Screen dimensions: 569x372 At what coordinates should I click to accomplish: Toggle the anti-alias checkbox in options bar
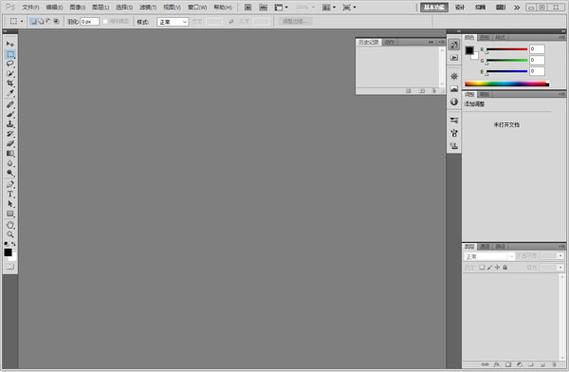[106, 21]
